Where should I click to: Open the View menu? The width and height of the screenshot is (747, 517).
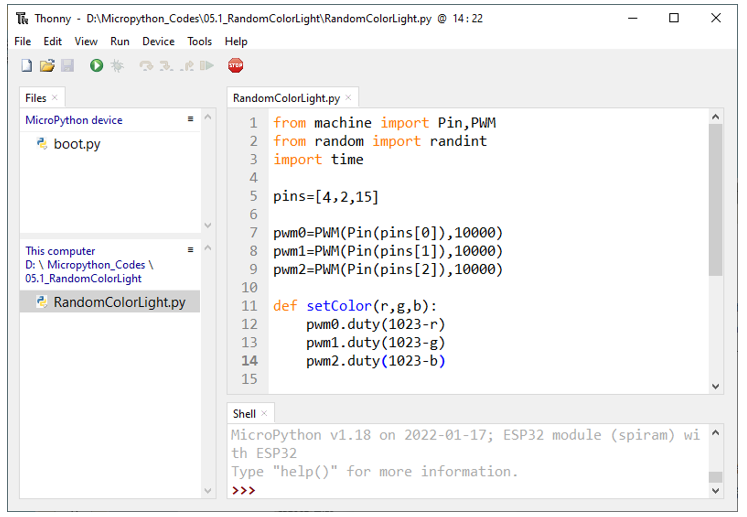click(x=86, y=41)
